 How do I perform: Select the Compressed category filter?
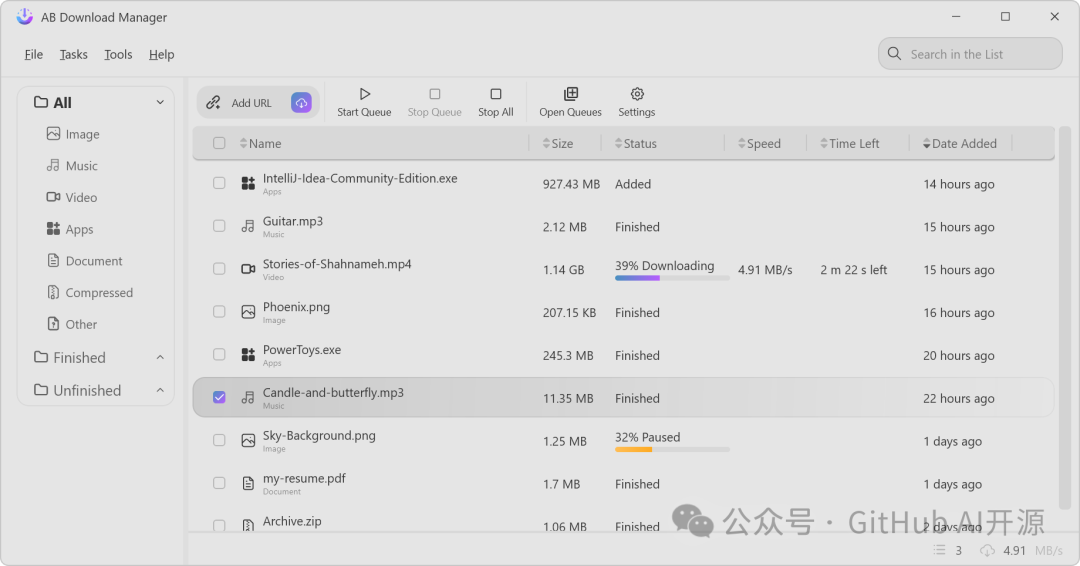(90, 292)
